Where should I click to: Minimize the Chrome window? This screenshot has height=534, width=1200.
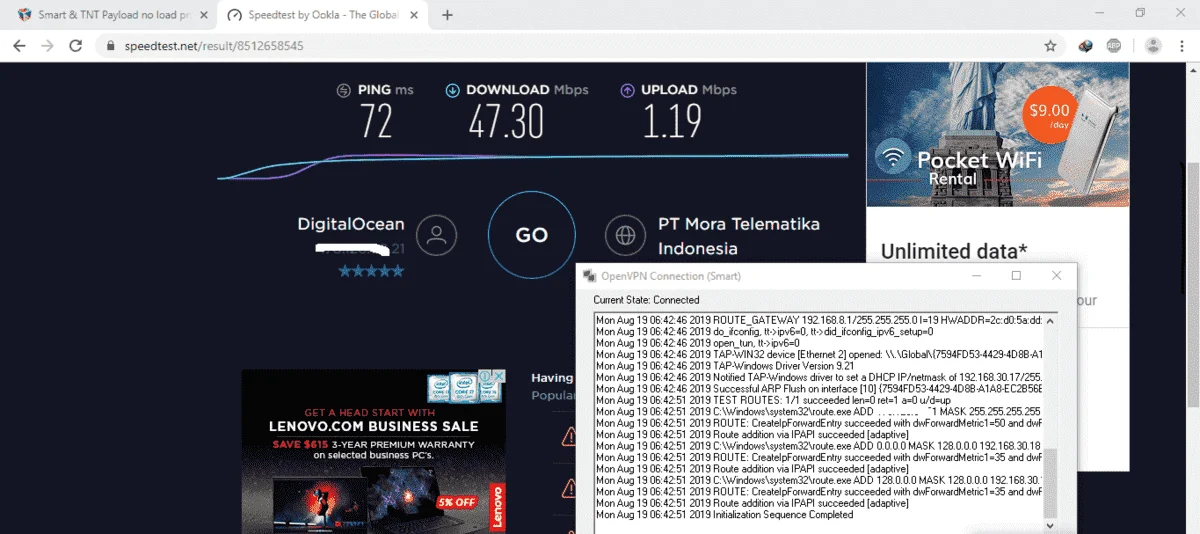click(x=1098, y=13)
